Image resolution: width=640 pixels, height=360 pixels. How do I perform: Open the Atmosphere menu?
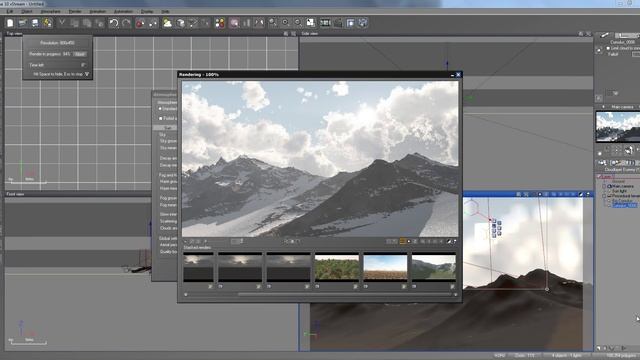[x=51, y=11]
